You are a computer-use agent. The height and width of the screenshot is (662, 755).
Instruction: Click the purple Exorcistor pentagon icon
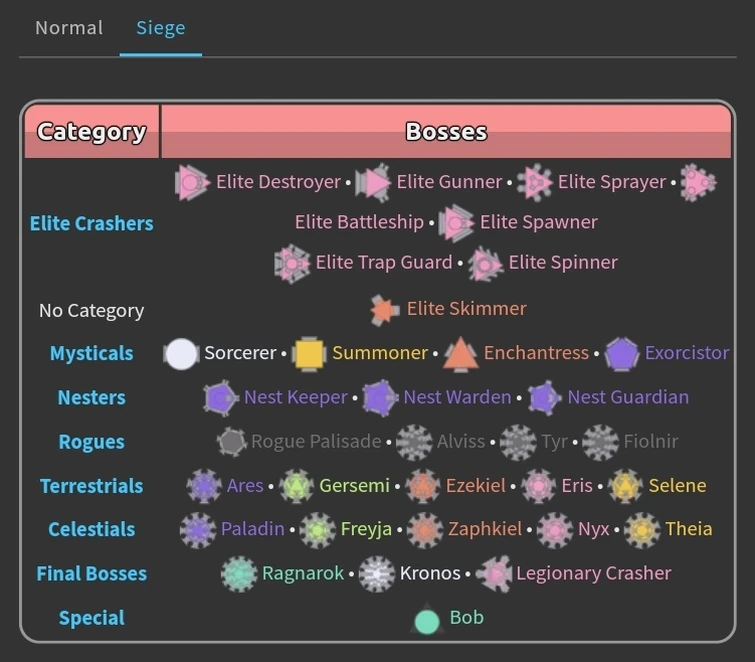[x=622, y=354]
